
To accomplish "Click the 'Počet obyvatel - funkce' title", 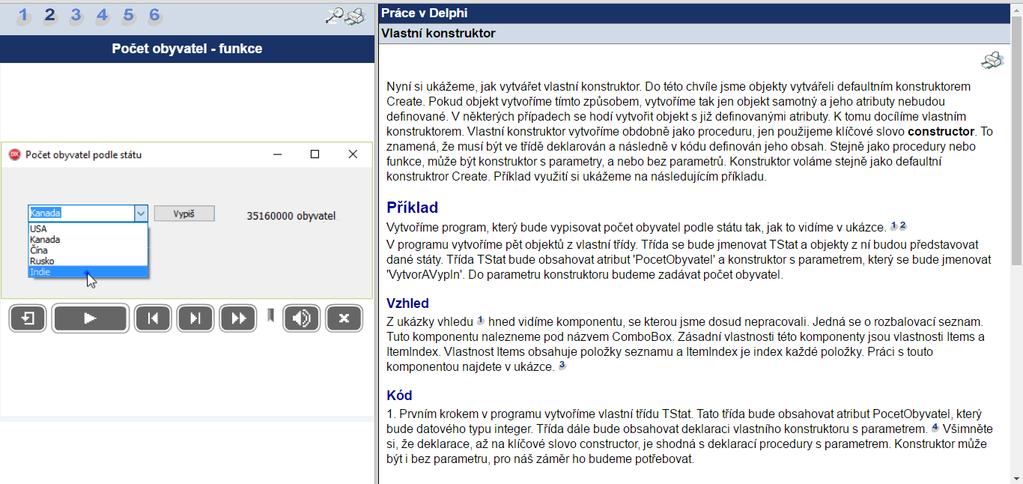I will click(x=187, y=49).
